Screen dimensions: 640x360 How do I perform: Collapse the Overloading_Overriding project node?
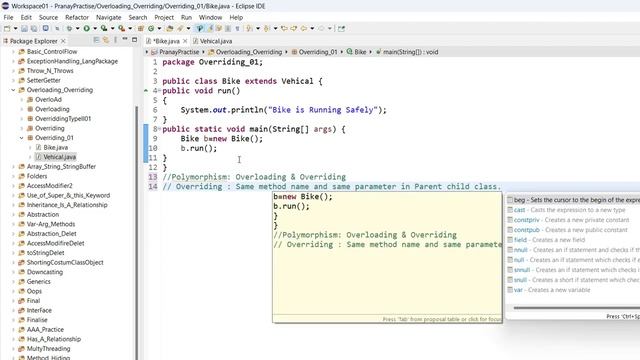pos(13,90)
